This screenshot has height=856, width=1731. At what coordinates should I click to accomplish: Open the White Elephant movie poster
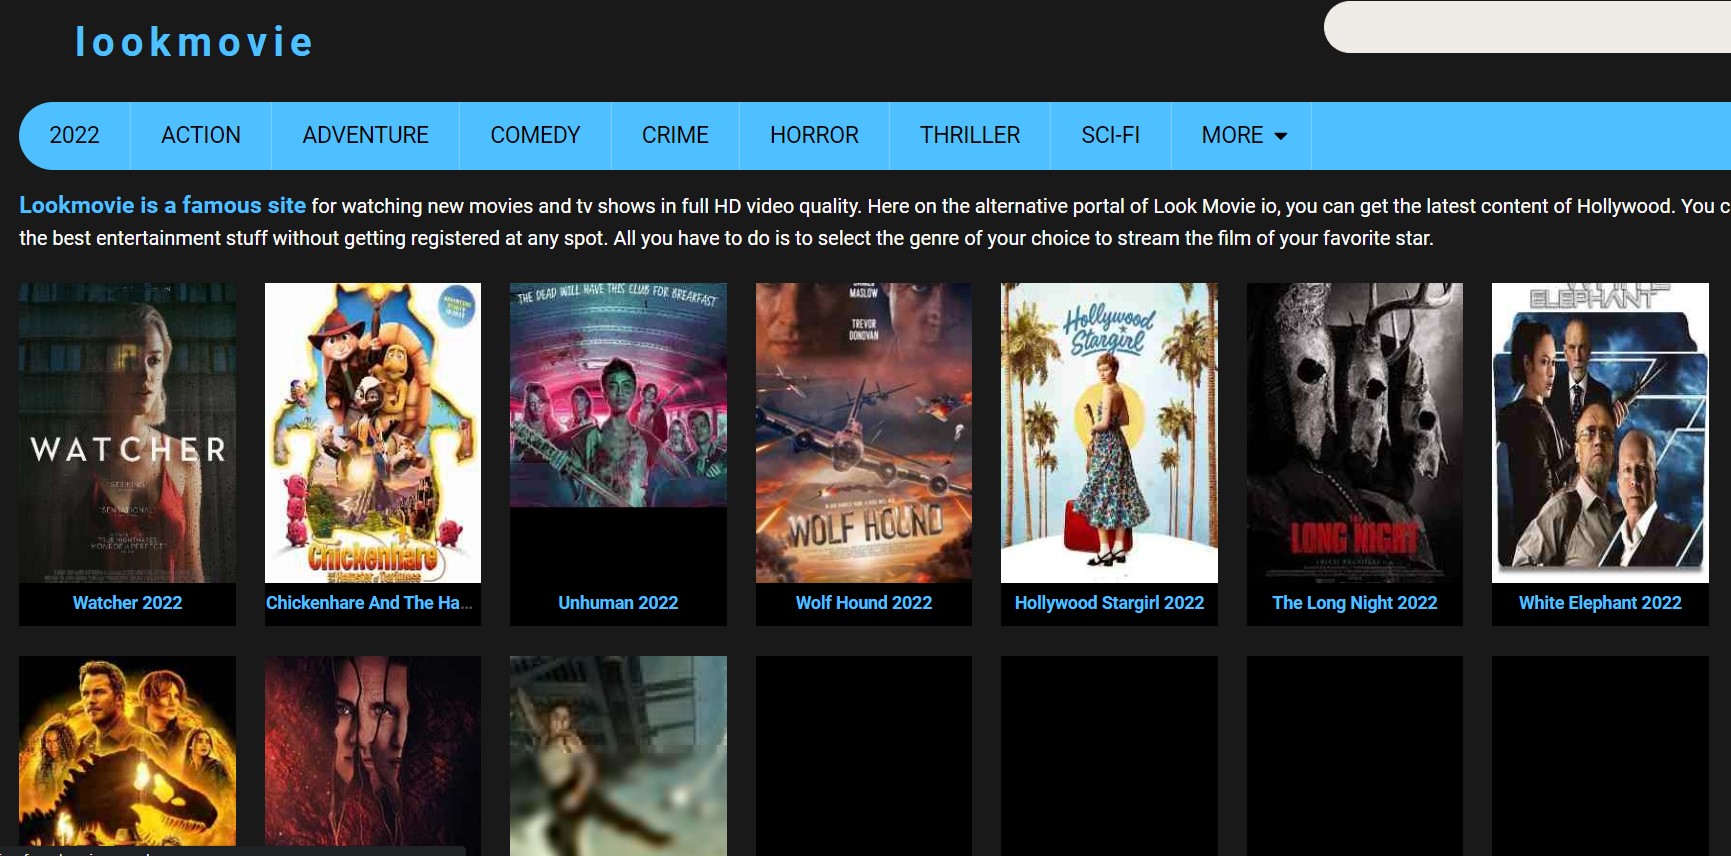click(1600, 433)
